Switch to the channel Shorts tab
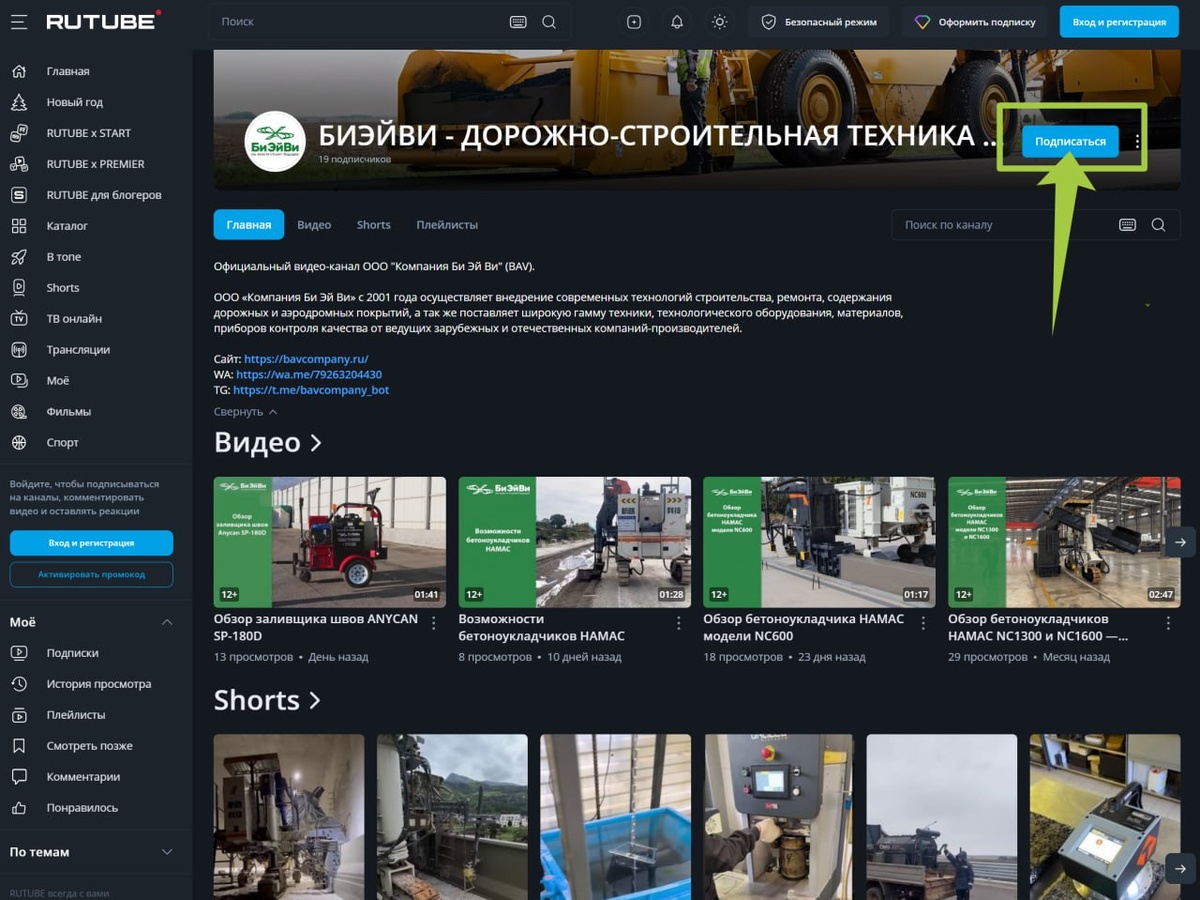Image resolution: width=1200 pixels, height=900 pixels. [374, 225]
